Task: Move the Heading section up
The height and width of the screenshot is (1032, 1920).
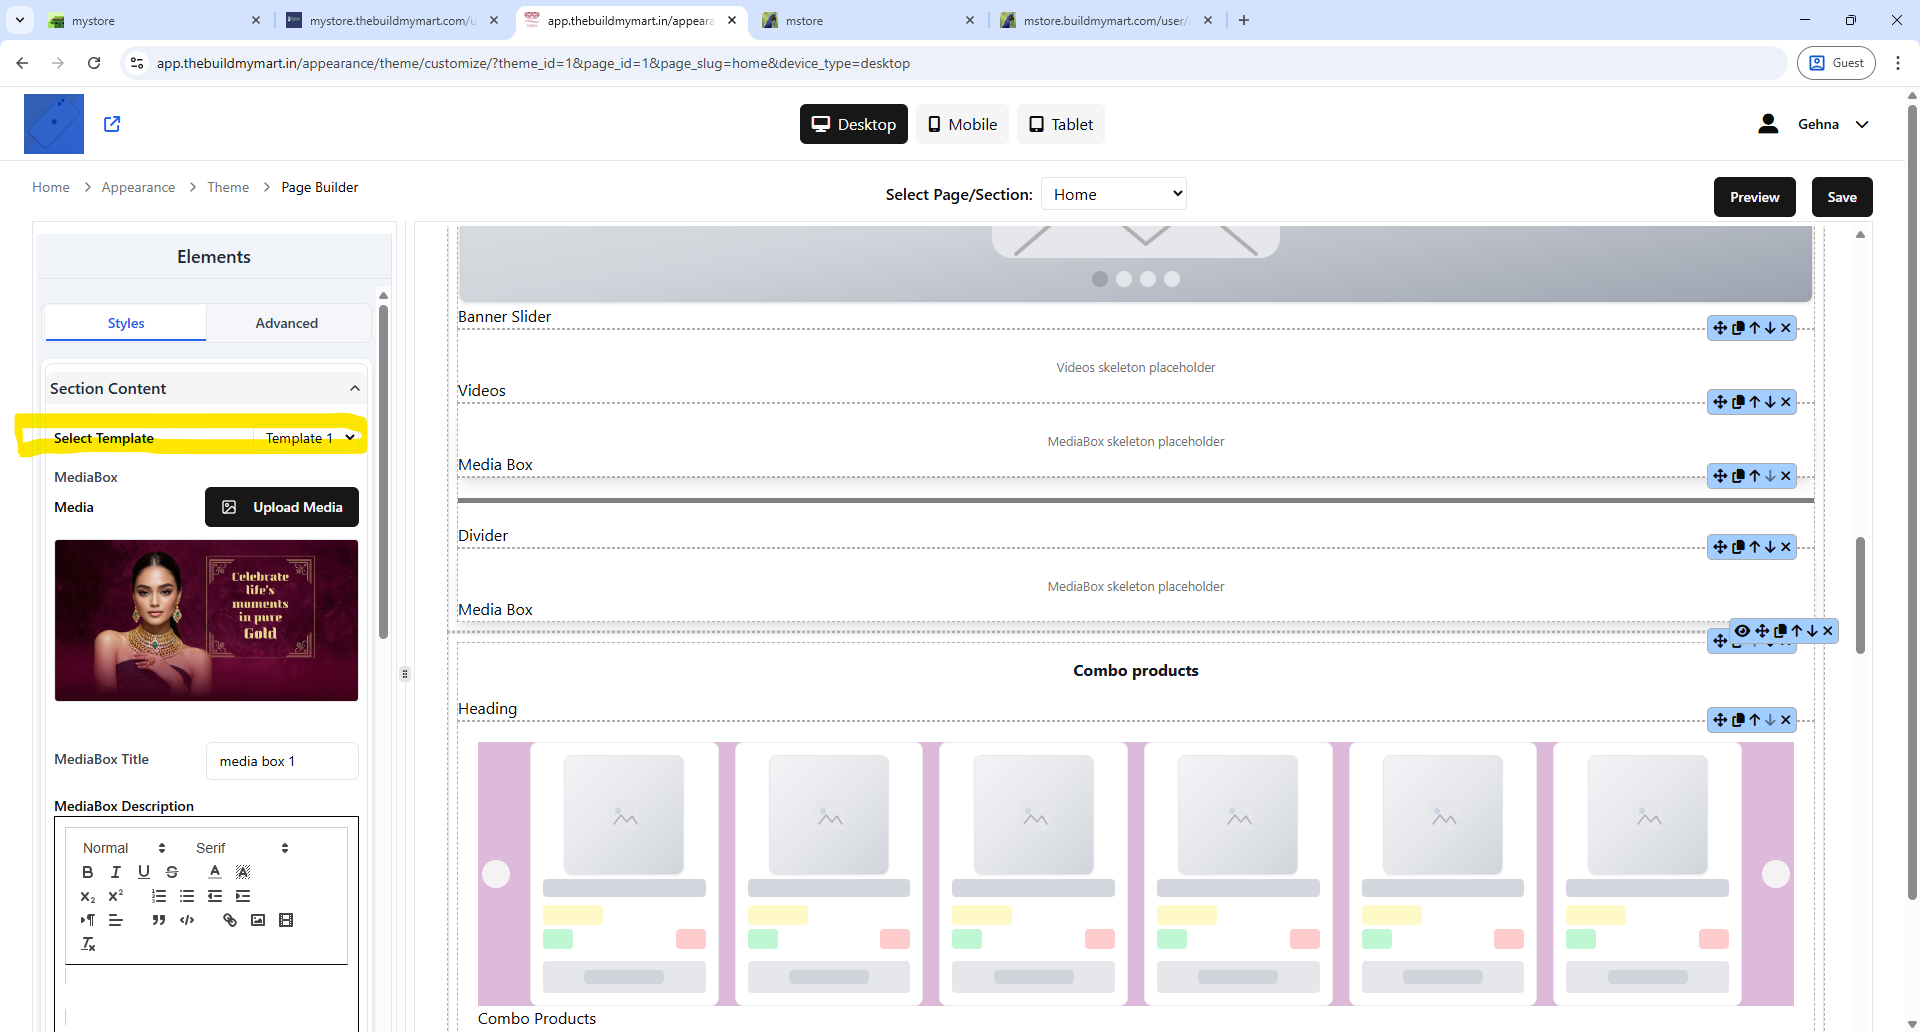Action: click(1754, 720)
